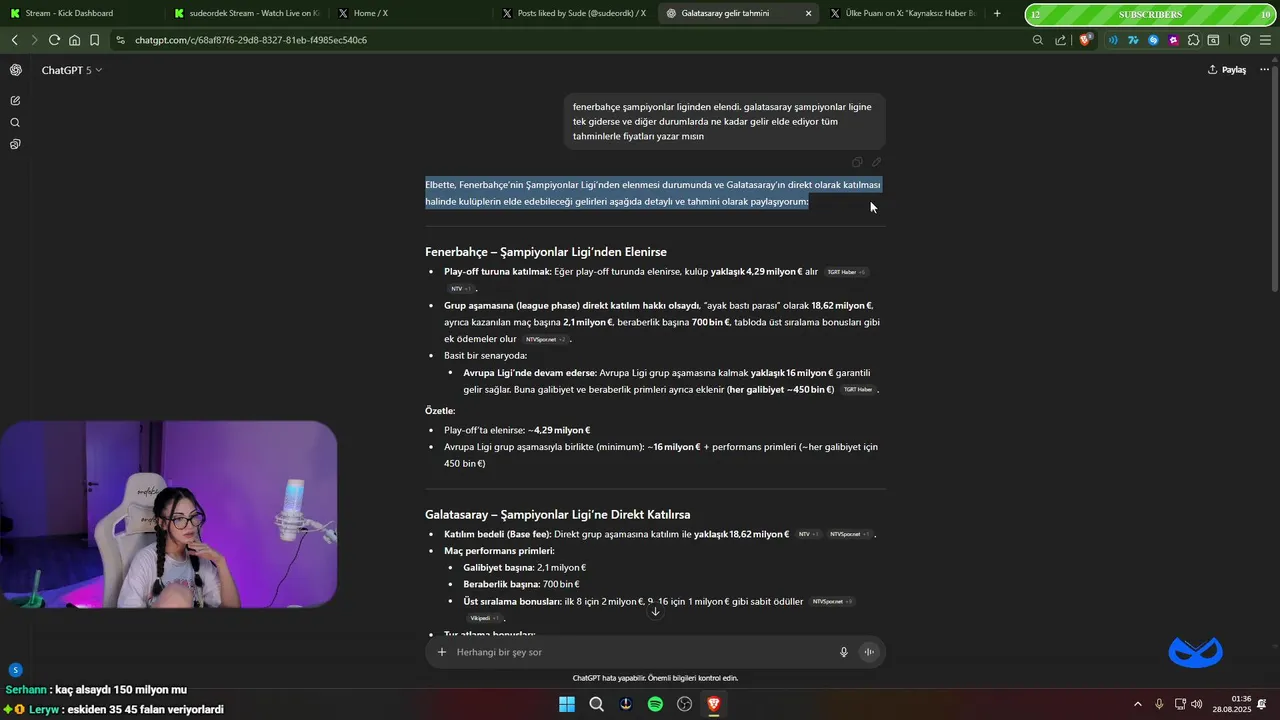Click the purple flower extension icon
This screenshot has width=1280, height=720.
click(1173, 40)
